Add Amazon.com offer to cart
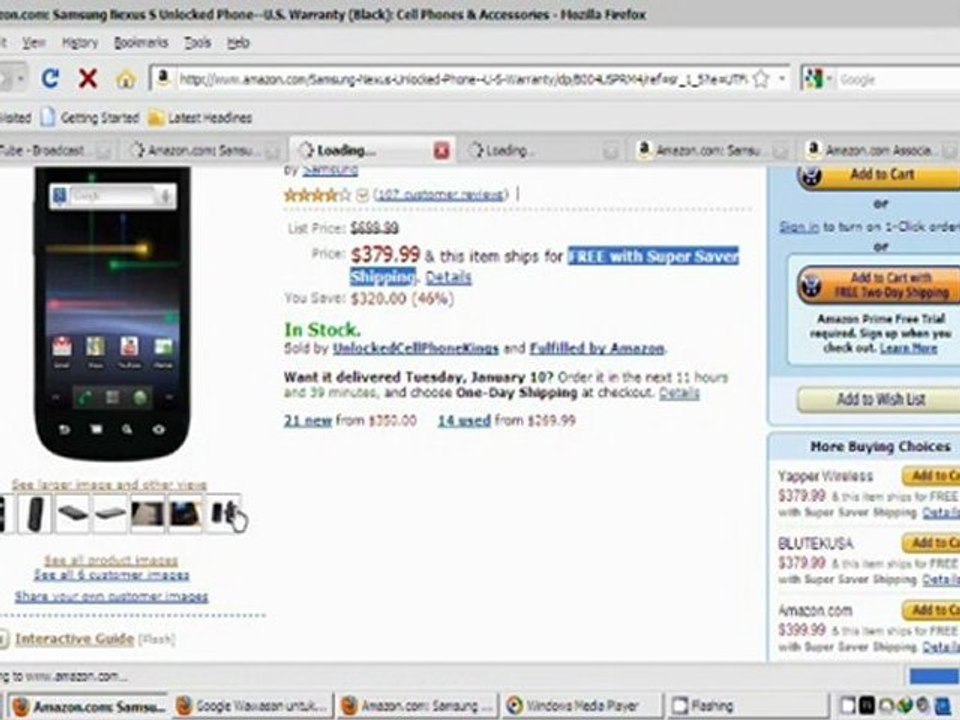 tap(931, 610)
